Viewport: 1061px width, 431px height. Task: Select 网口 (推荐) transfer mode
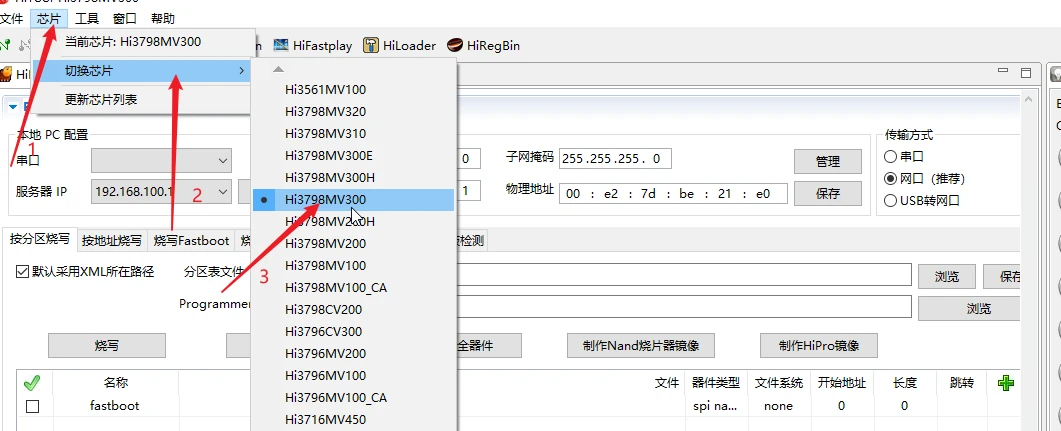coord(890,179)
